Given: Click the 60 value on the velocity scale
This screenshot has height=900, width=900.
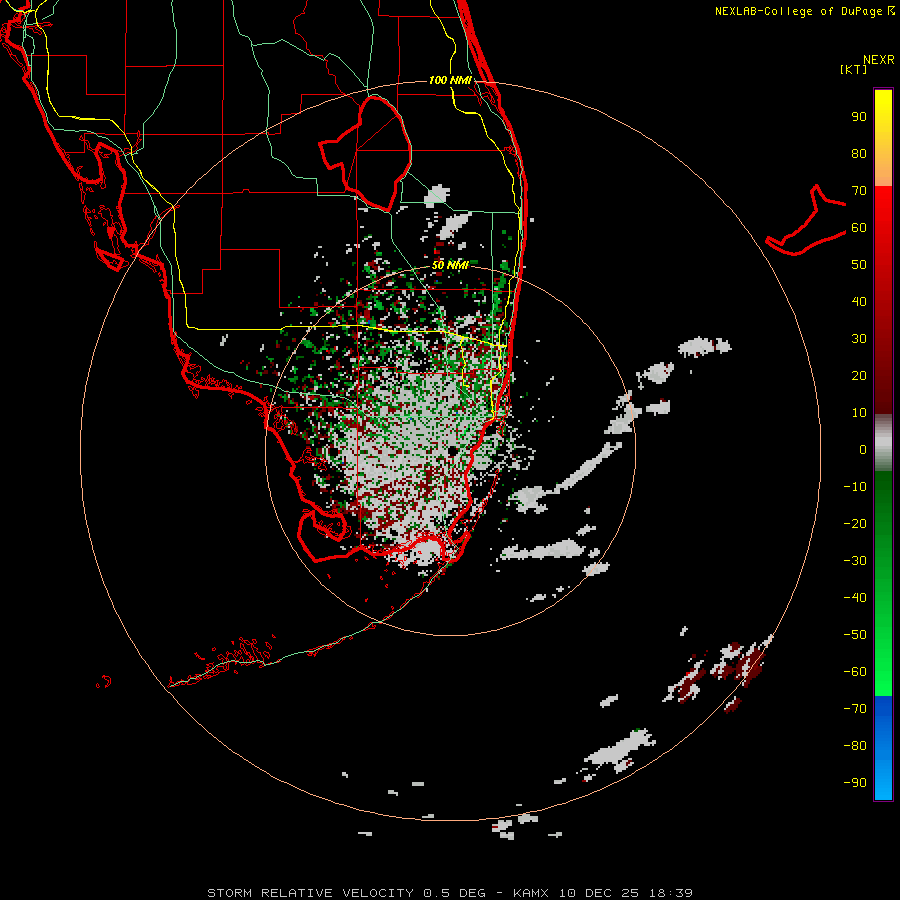Looking at the screenshot, I should coord(859,228).
